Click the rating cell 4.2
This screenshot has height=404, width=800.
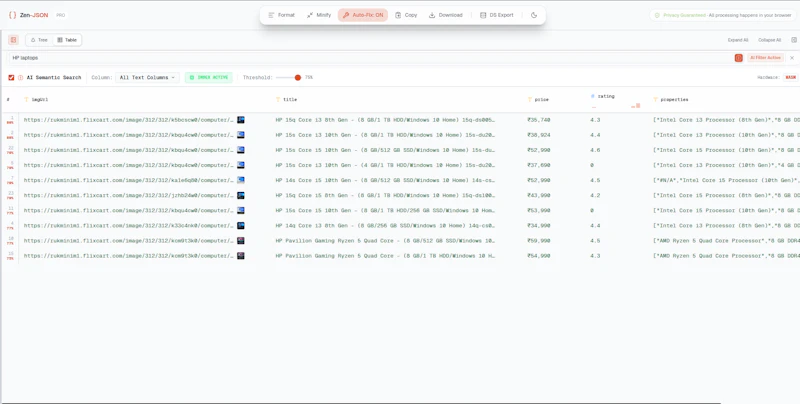595,195
